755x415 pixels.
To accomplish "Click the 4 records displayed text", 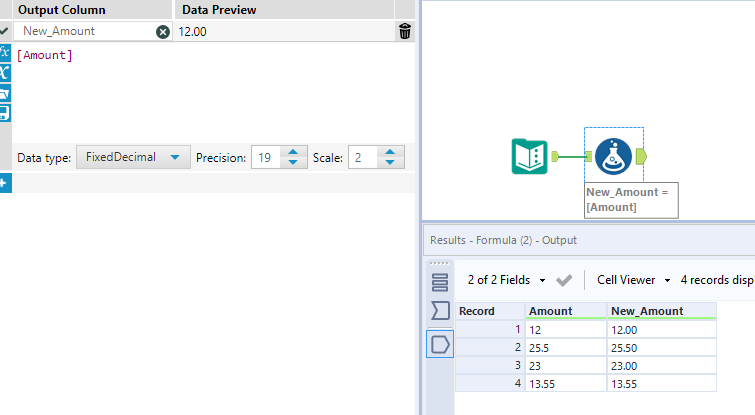I will click(x=717, y=280).
